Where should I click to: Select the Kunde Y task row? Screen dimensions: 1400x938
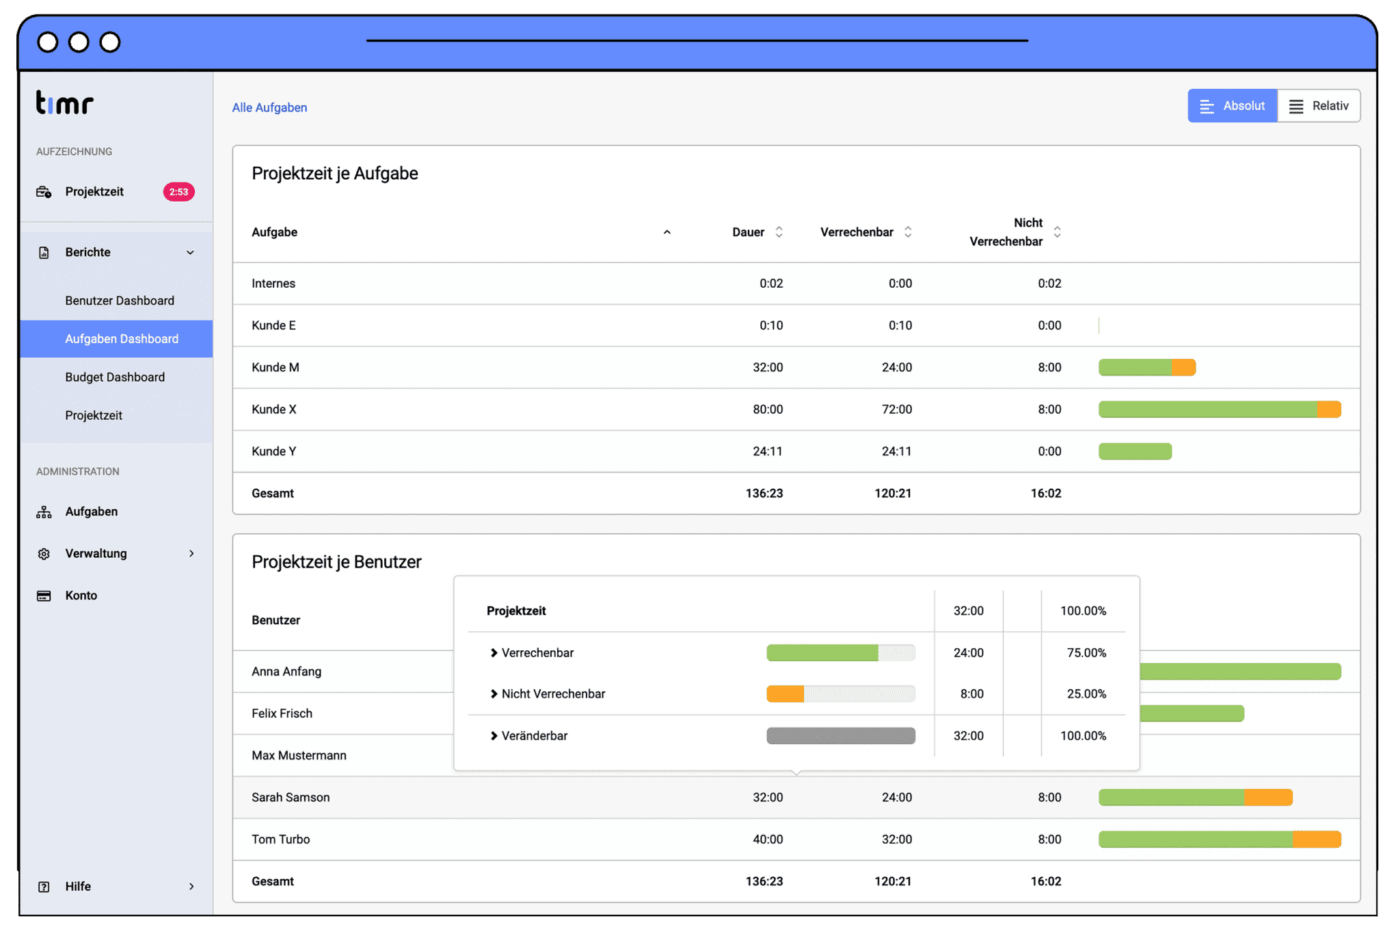(x=796, y=452)
